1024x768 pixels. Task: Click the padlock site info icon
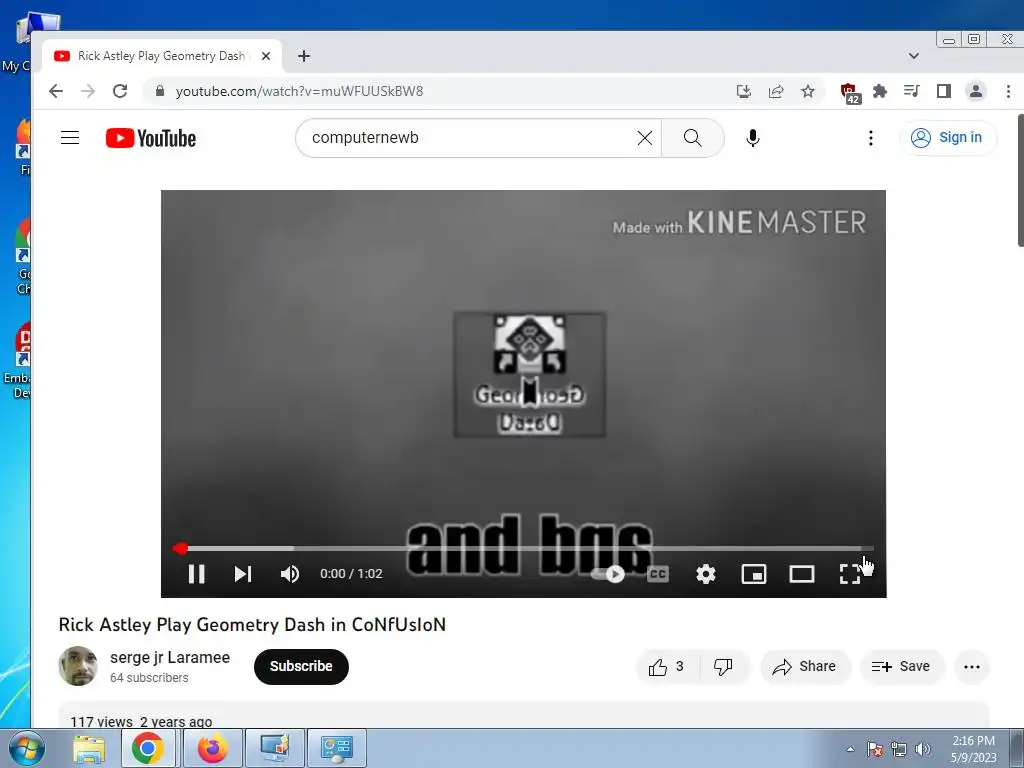(x=160, y=91)
